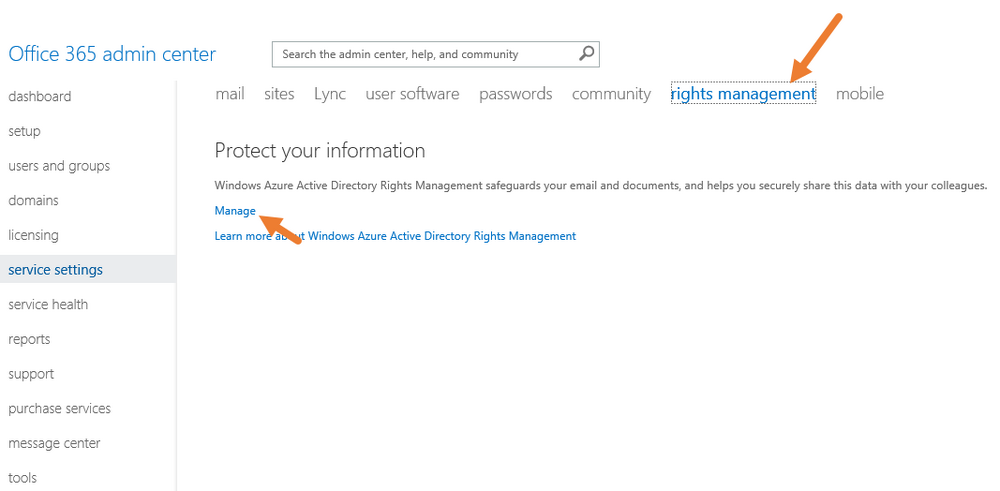This screenshot has height=491, width=1000.
Task: Click the Protect your information heading
Action: point(320,150)
